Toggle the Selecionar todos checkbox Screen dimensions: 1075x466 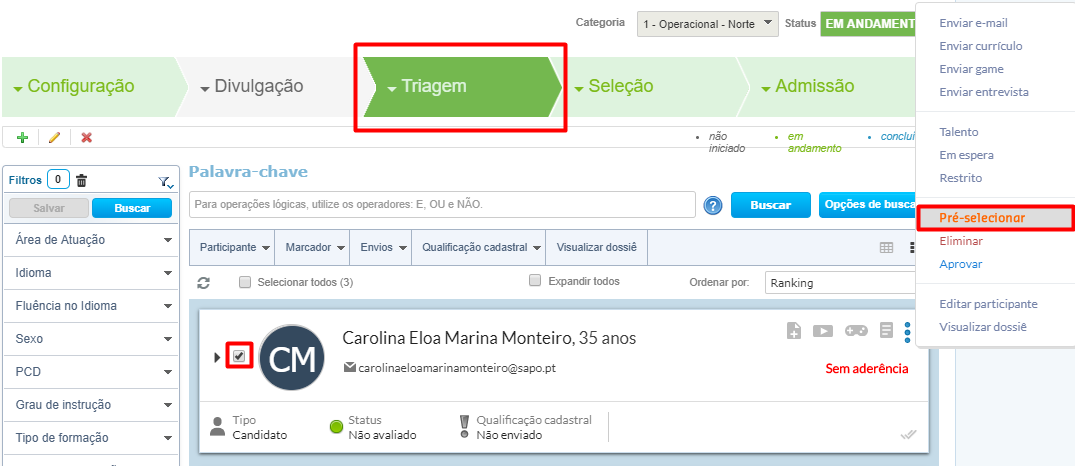245,282
